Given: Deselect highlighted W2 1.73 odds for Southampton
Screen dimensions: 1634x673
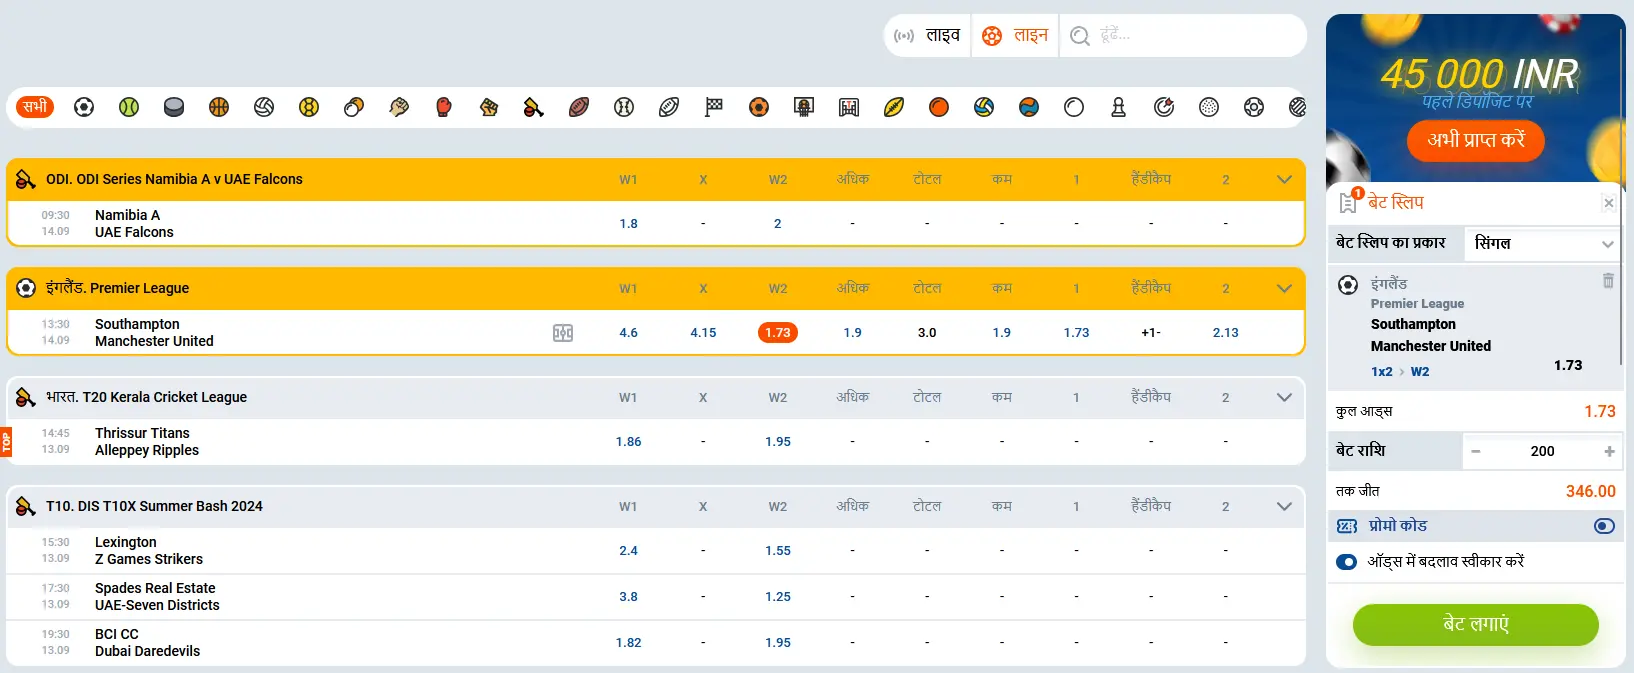Looking at the screenshot, I should point(778,333).
